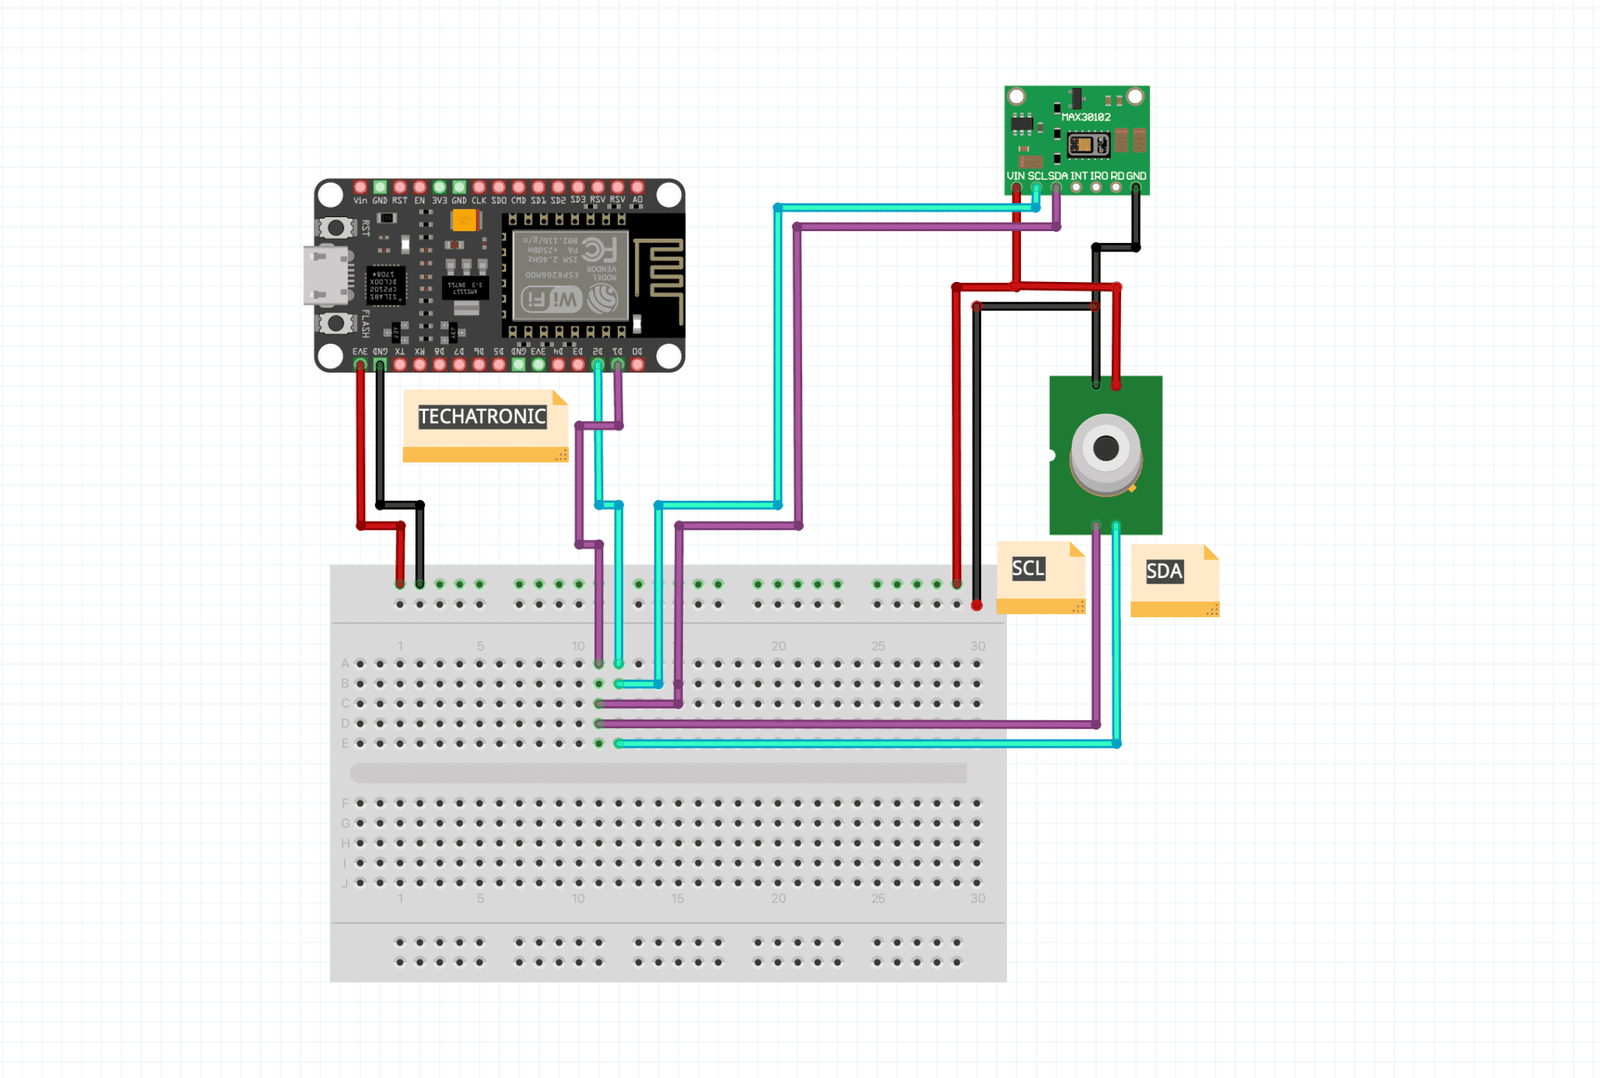Click the RD pin on MAX30102 module

click(1116, 187)
